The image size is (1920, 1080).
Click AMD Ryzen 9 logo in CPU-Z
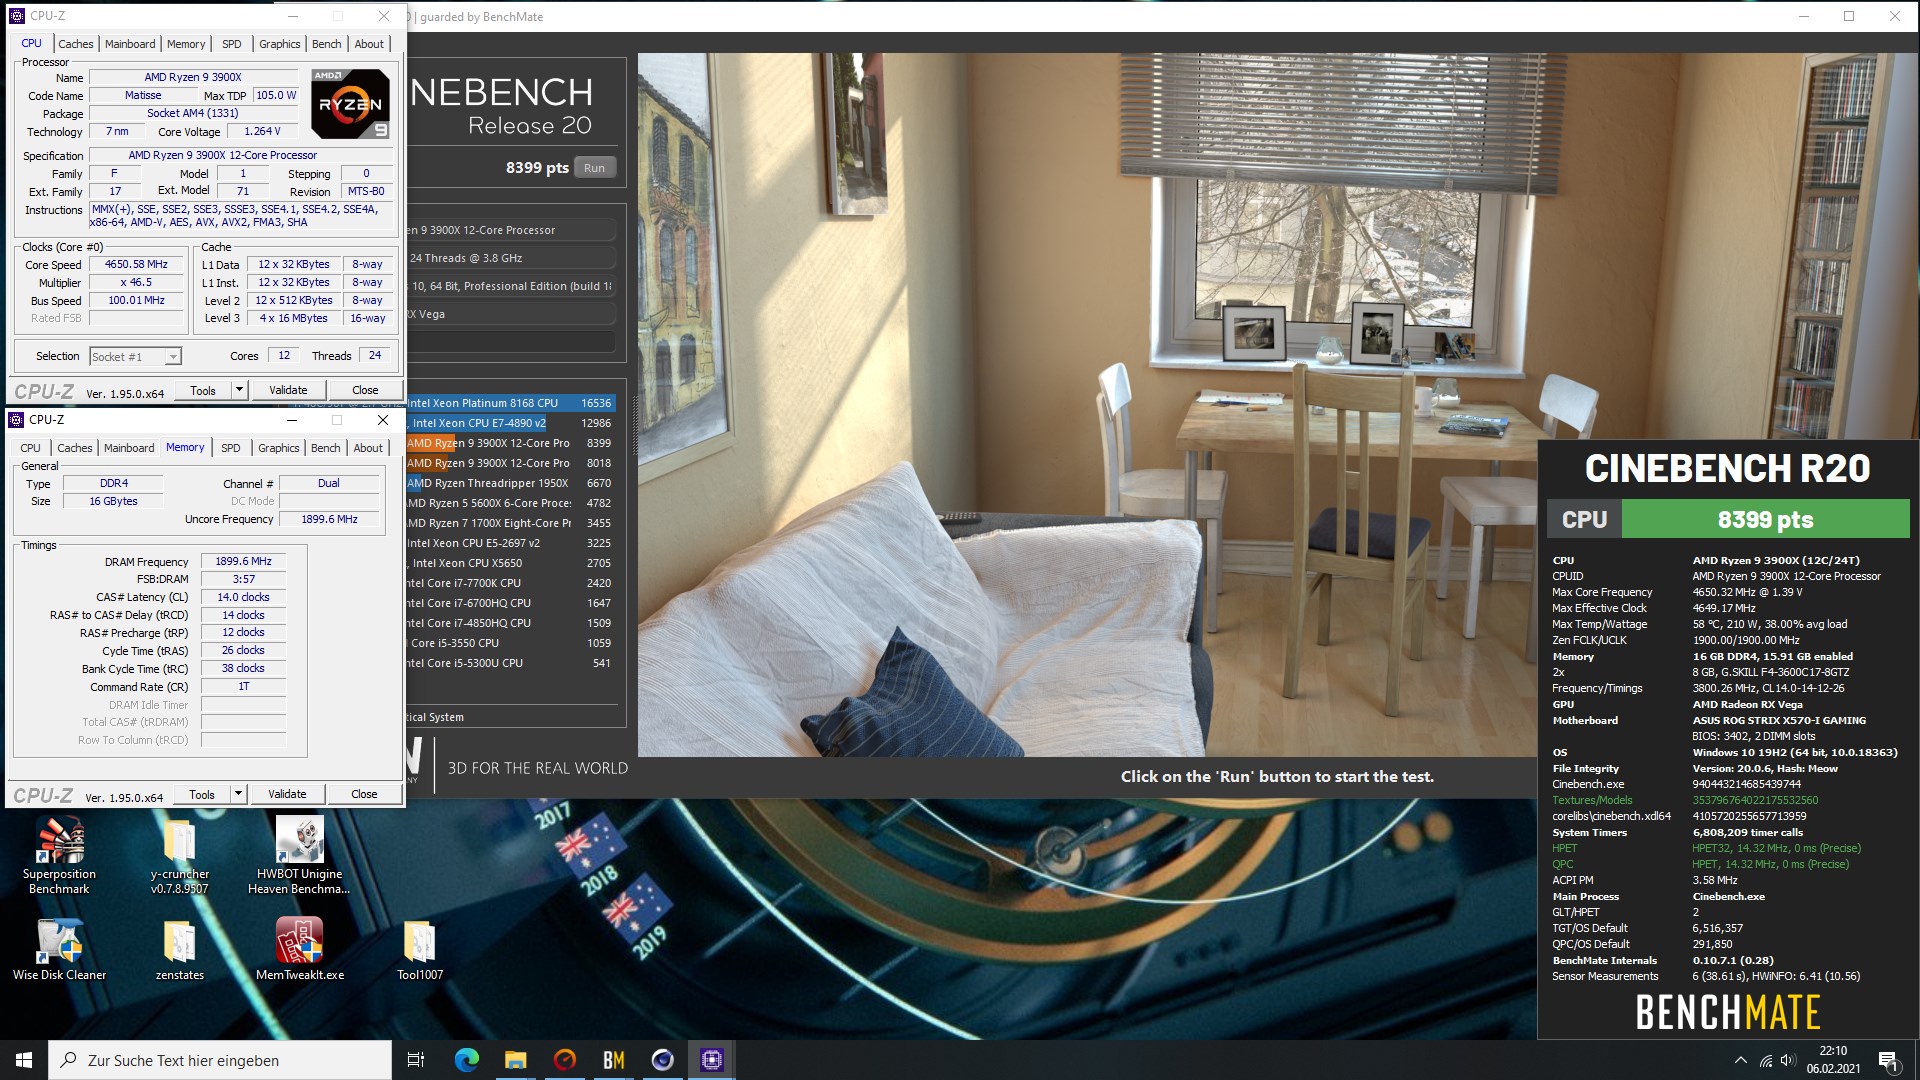coord(350,104)
